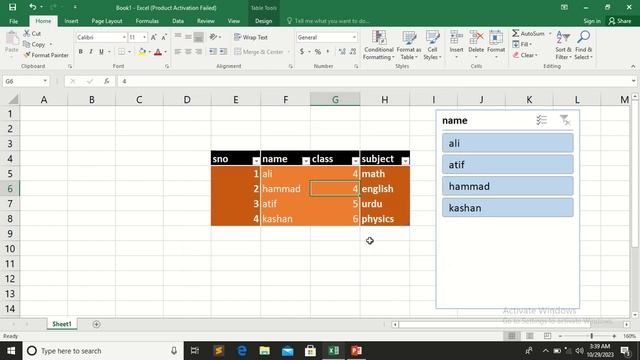This screenshot has width=640, height=360.
Task: Open the Table Tools Design tab
Action: 263,21
